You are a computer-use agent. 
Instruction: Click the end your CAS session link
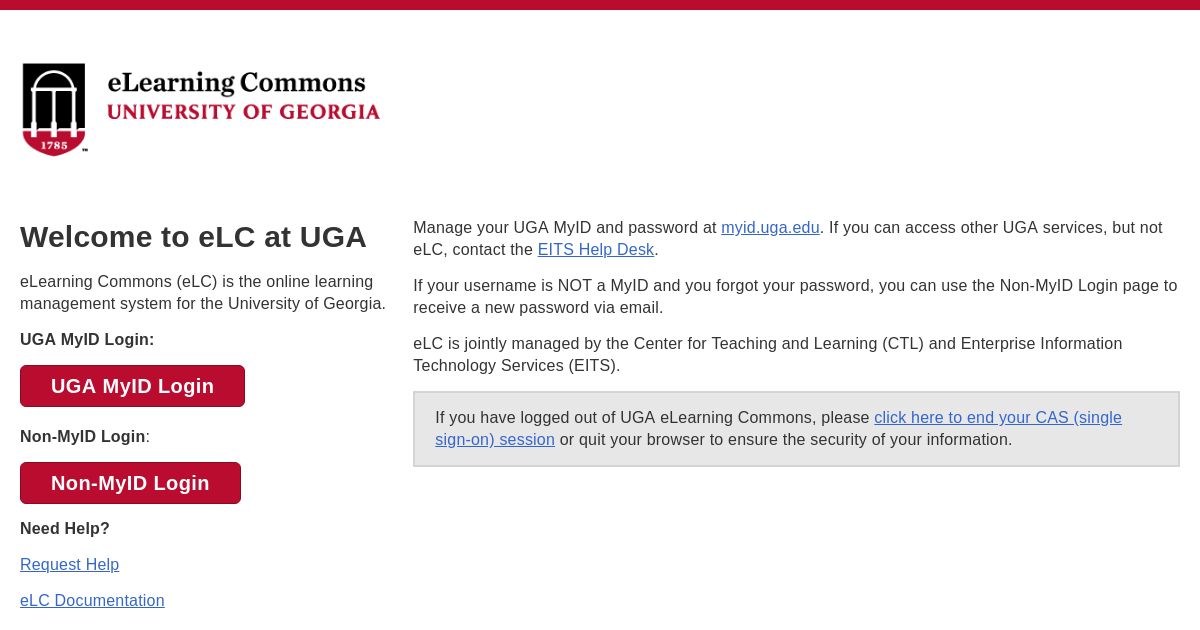(x=778, y=429)
